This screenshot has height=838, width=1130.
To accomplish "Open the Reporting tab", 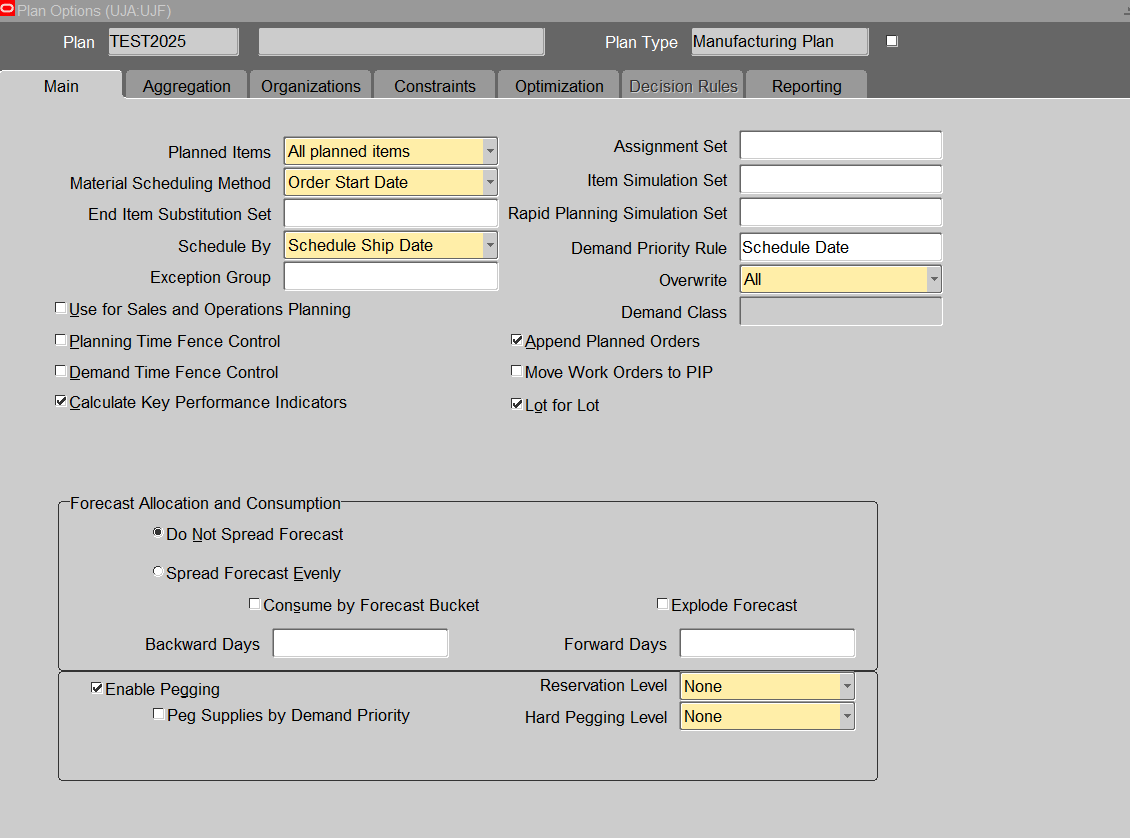I will [x=806, y=86].
